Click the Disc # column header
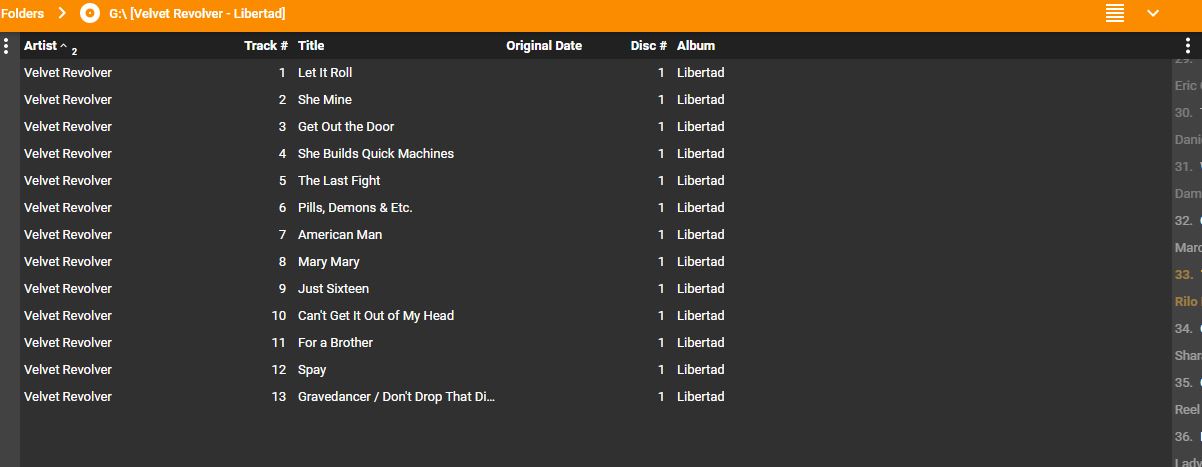 pyautogui.click(x=649, y=46)
